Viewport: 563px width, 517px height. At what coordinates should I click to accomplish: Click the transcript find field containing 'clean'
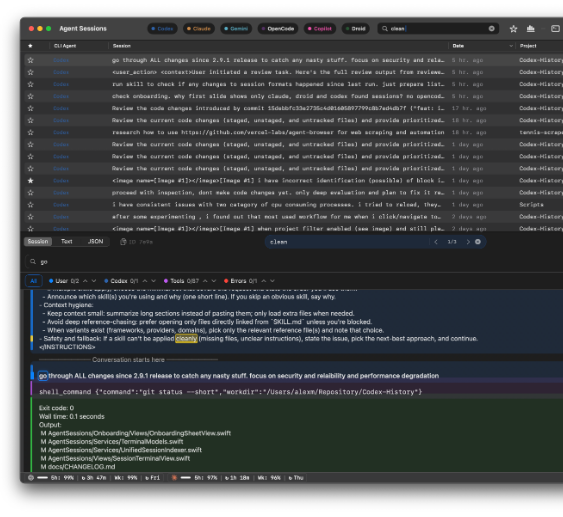click(346, 242)
